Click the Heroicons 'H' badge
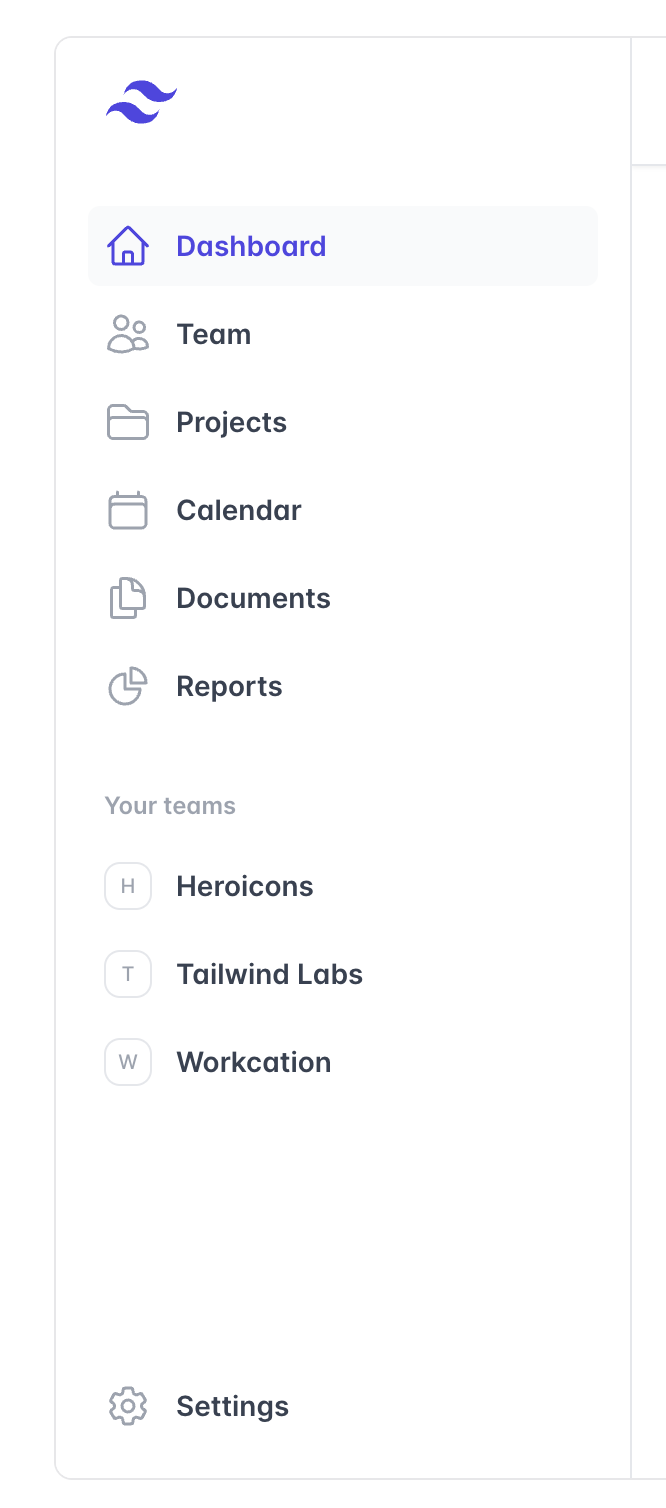This screenshot has height=1508, width=666. [x=128, y=886]
